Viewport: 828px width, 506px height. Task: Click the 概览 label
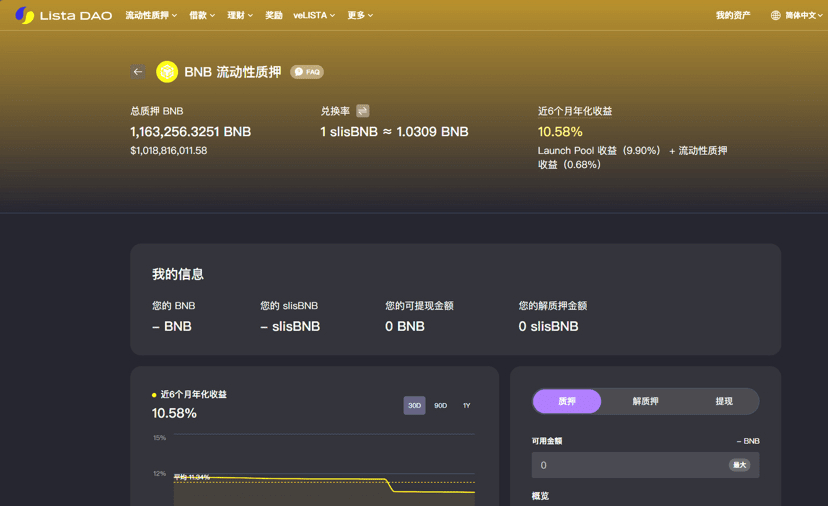click(x=540, y=495)
